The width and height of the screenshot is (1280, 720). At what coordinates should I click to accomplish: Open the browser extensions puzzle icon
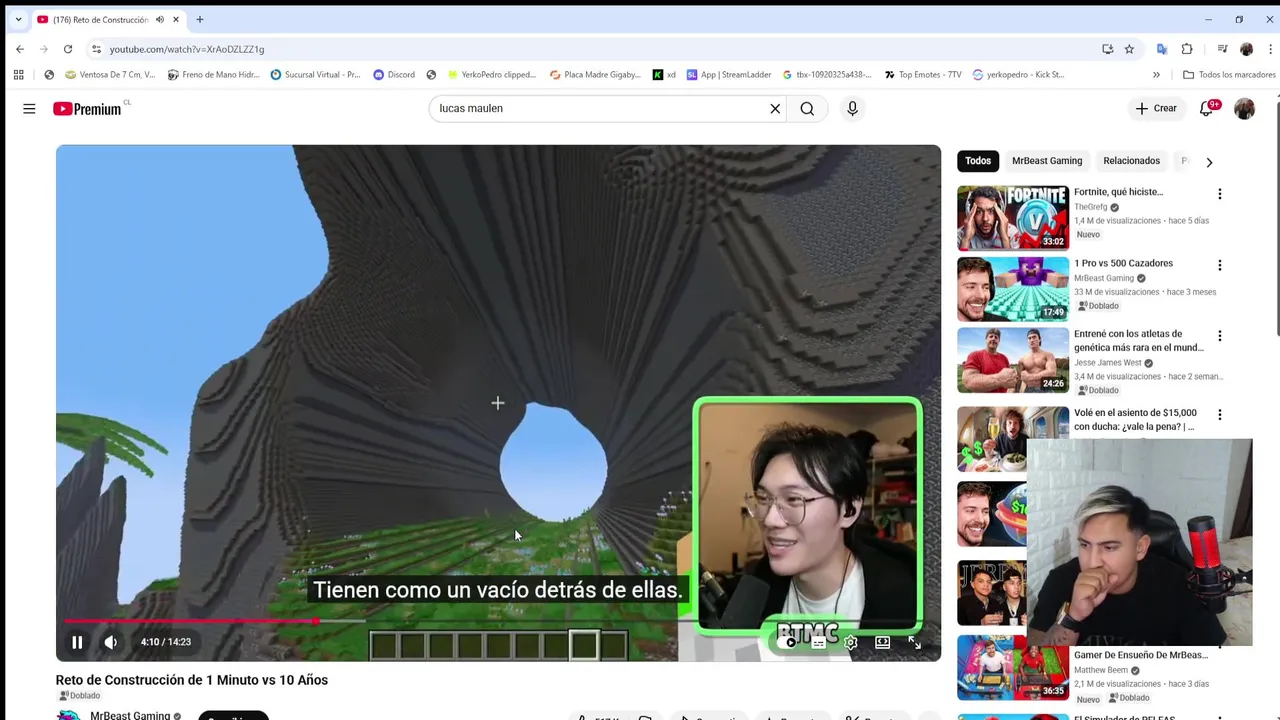pyautogui.click(x=1187, y=49)
